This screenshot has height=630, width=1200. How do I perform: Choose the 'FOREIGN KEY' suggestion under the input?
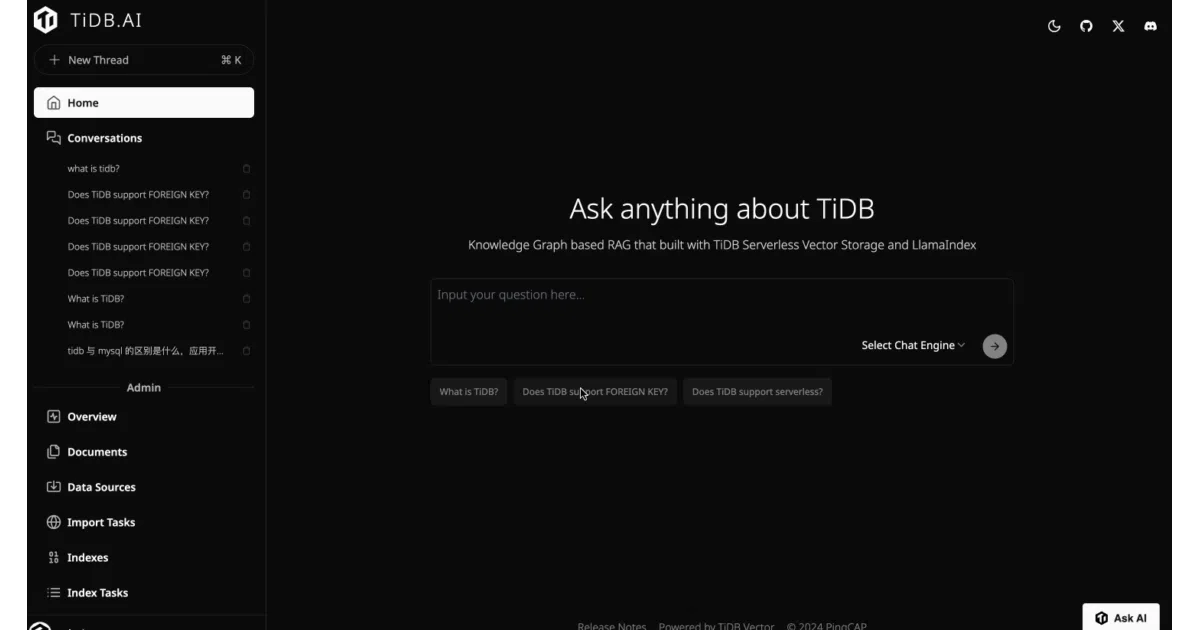(595, 392)
